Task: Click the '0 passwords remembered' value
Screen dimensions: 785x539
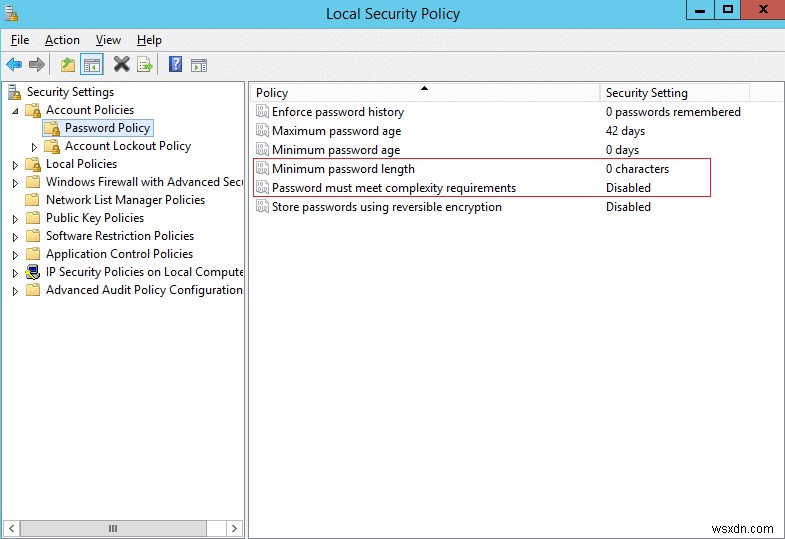Action: click(673, 112)
